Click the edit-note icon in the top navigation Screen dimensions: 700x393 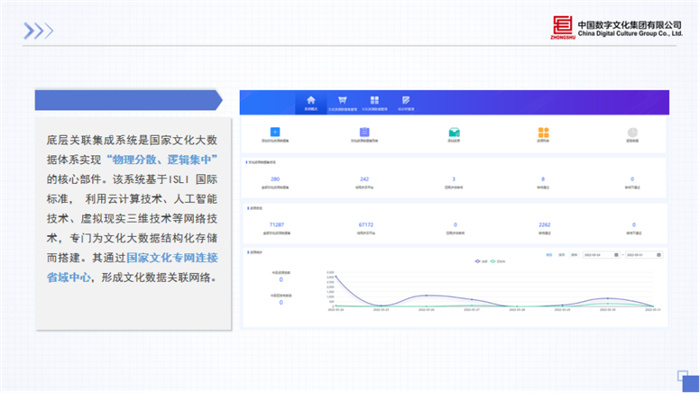[x=406, y=100]
